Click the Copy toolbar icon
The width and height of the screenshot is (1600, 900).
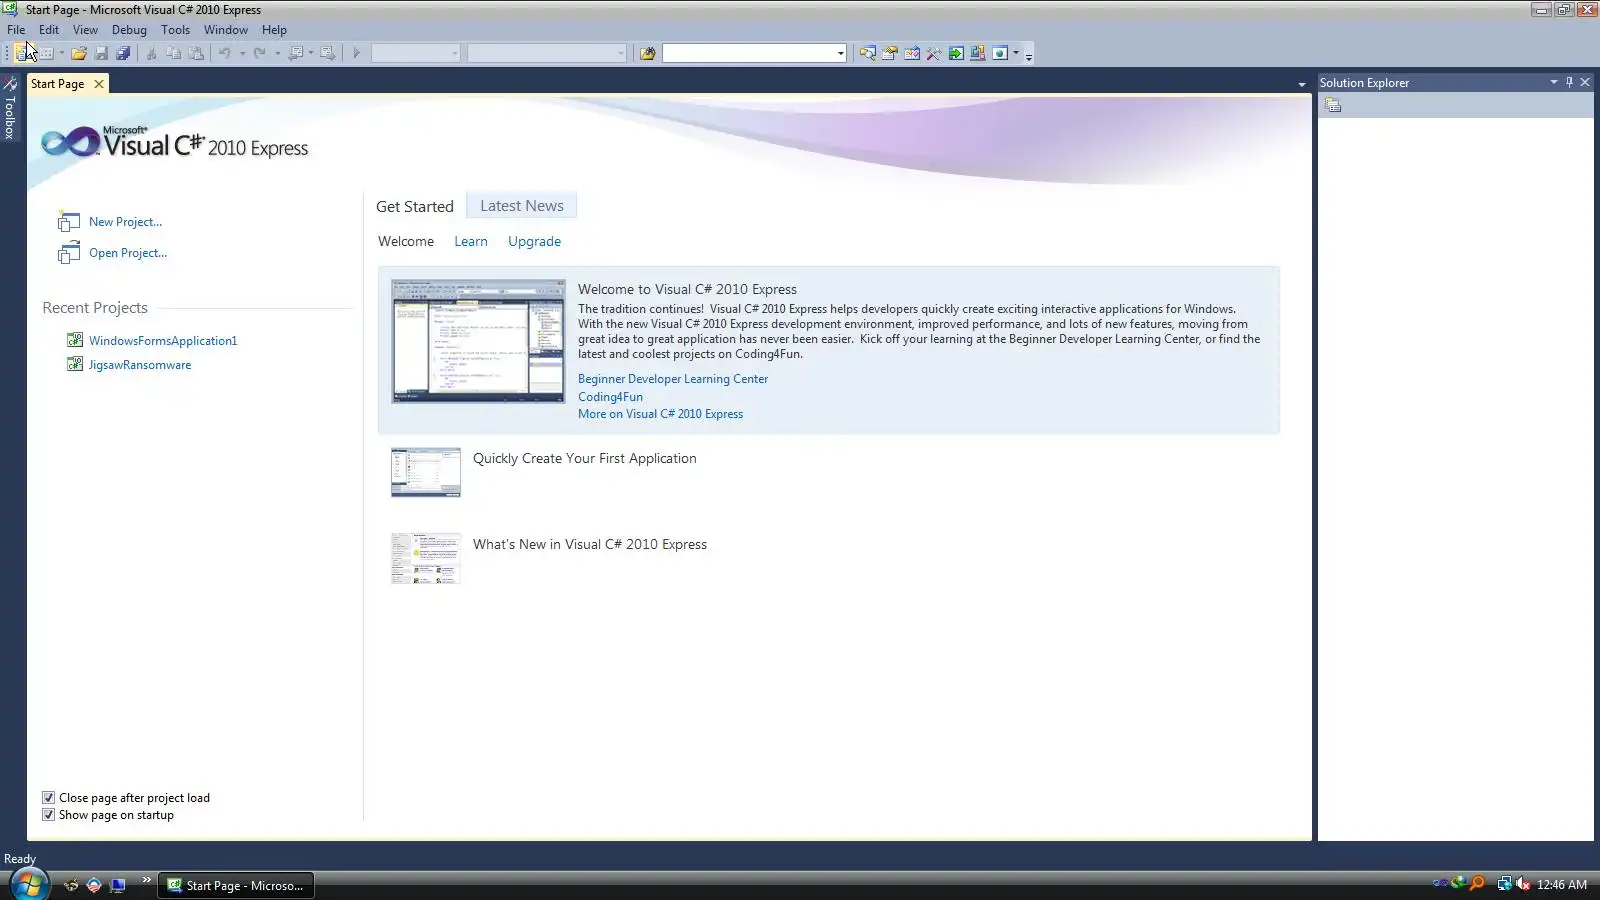(x=173, y=53)
